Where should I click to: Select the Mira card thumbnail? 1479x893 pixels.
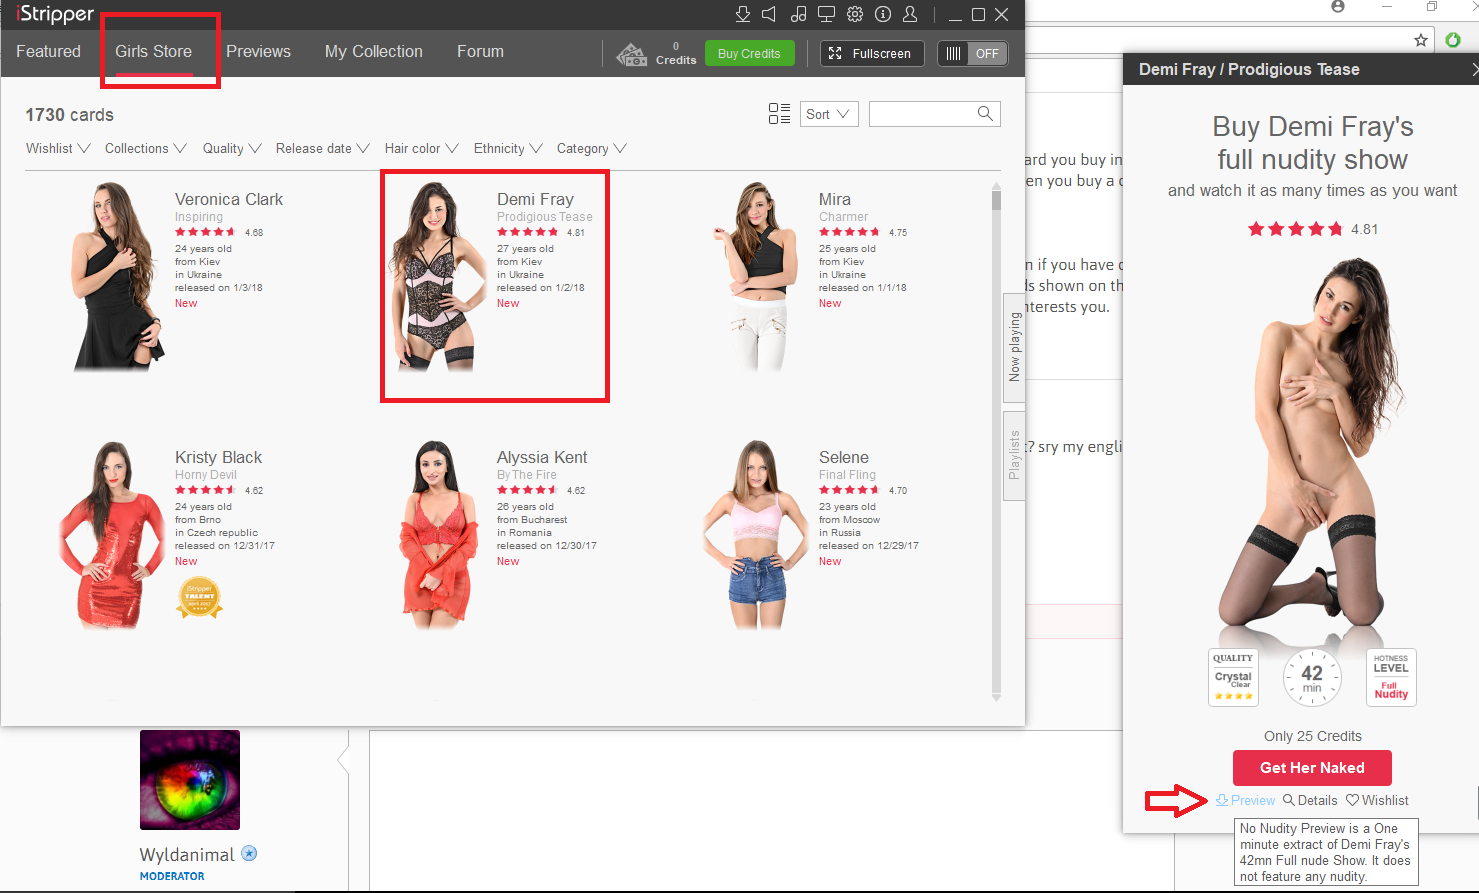755,277
